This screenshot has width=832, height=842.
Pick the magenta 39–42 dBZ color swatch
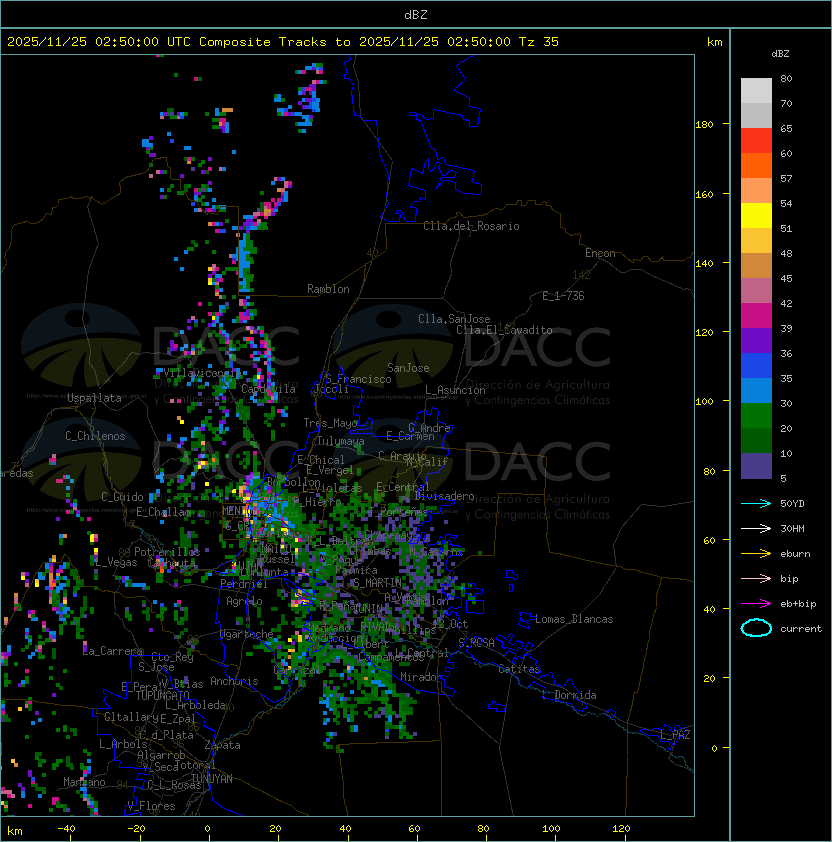[x=756, y=316]
